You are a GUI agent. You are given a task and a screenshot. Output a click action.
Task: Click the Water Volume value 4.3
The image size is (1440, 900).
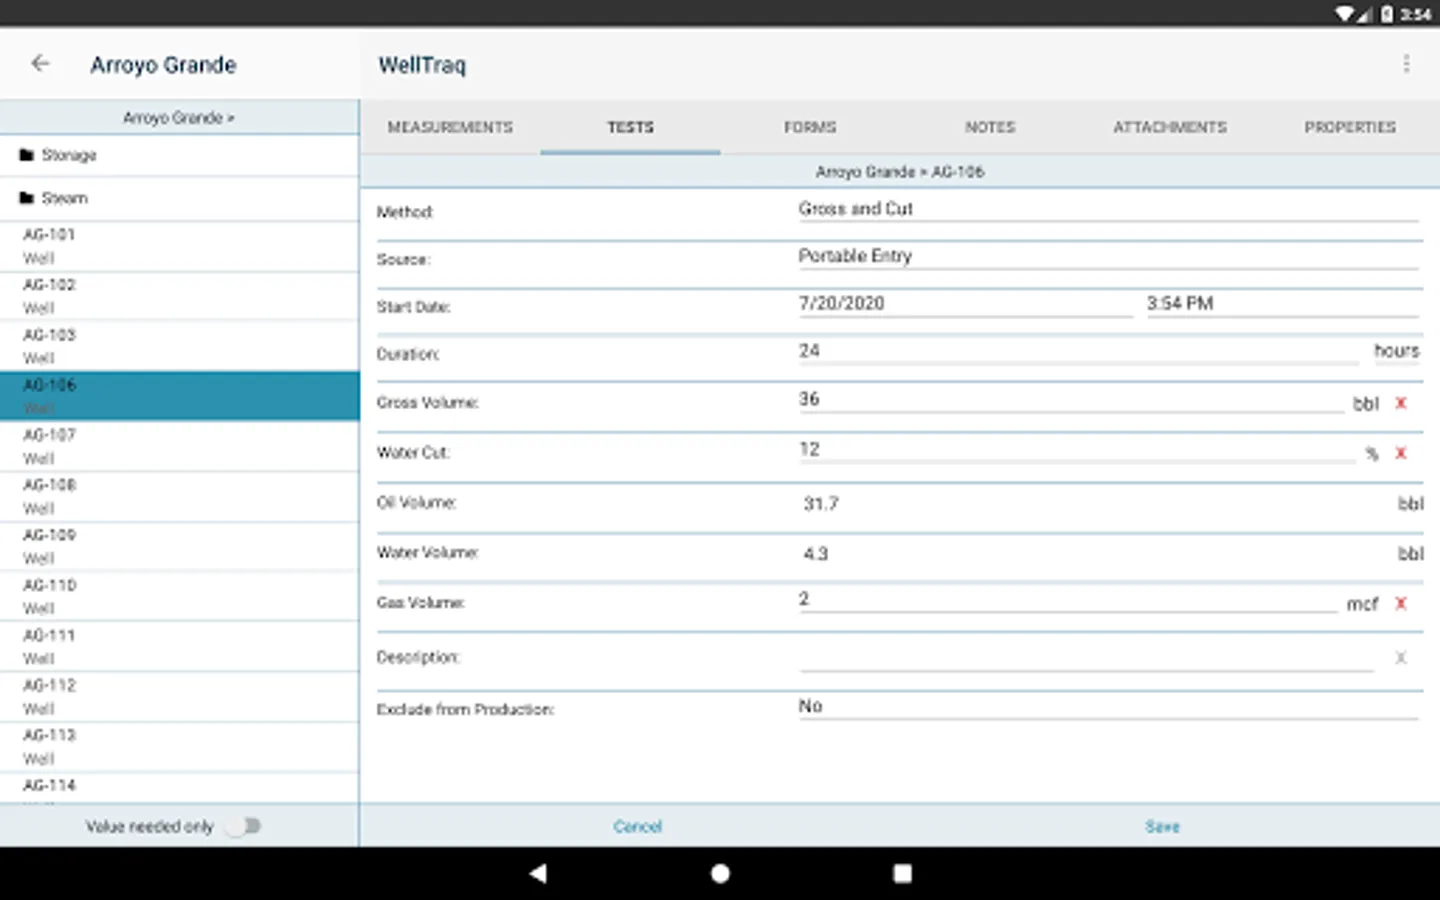(x=816, y=554)
